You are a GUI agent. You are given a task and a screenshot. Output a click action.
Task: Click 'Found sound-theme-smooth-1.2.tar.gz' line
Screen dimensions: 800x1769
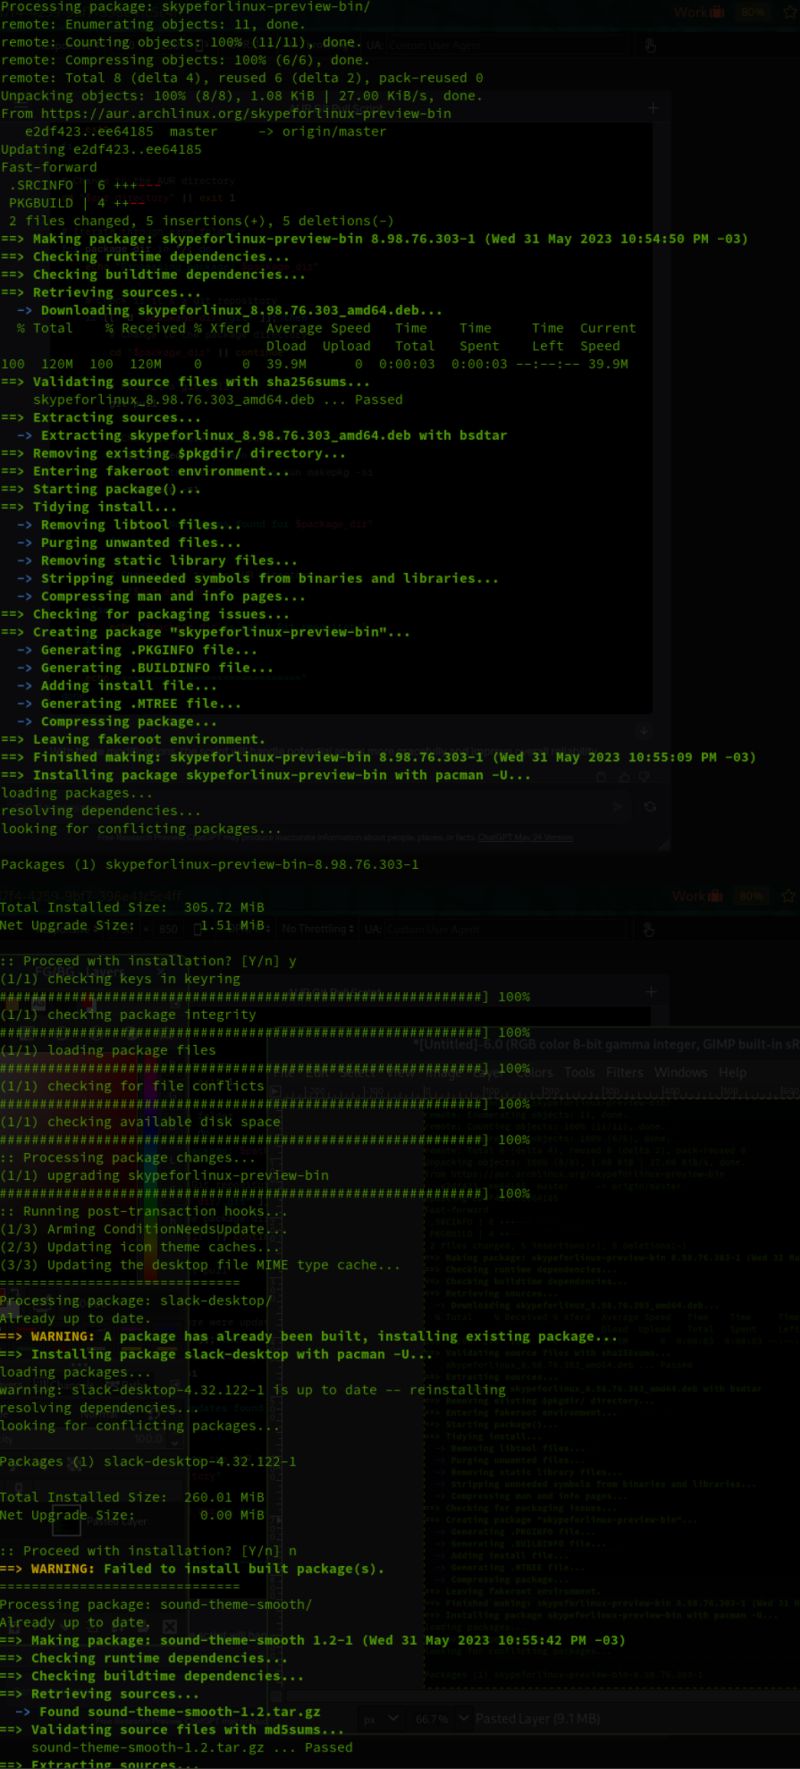pyautogui.click(x=168, y=1712)
